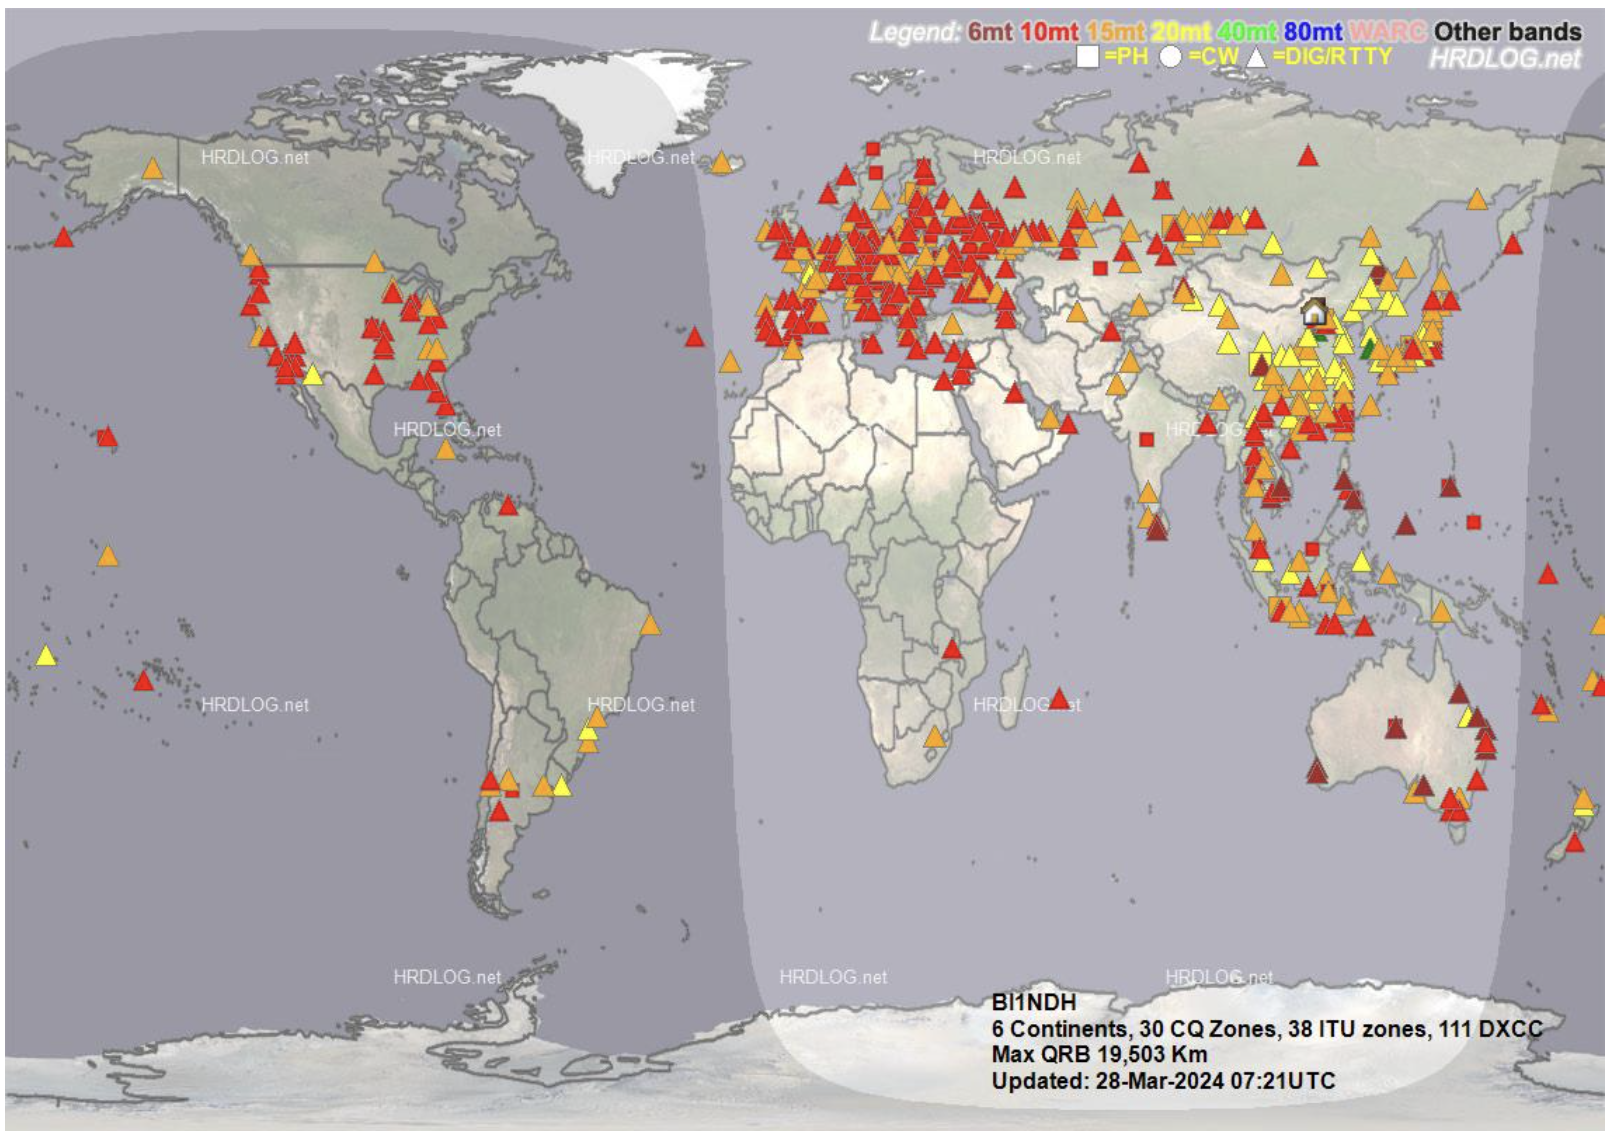Click the '6 Continents, 30 CQ Zones' statistics line

click(x=1267, y=1028)
